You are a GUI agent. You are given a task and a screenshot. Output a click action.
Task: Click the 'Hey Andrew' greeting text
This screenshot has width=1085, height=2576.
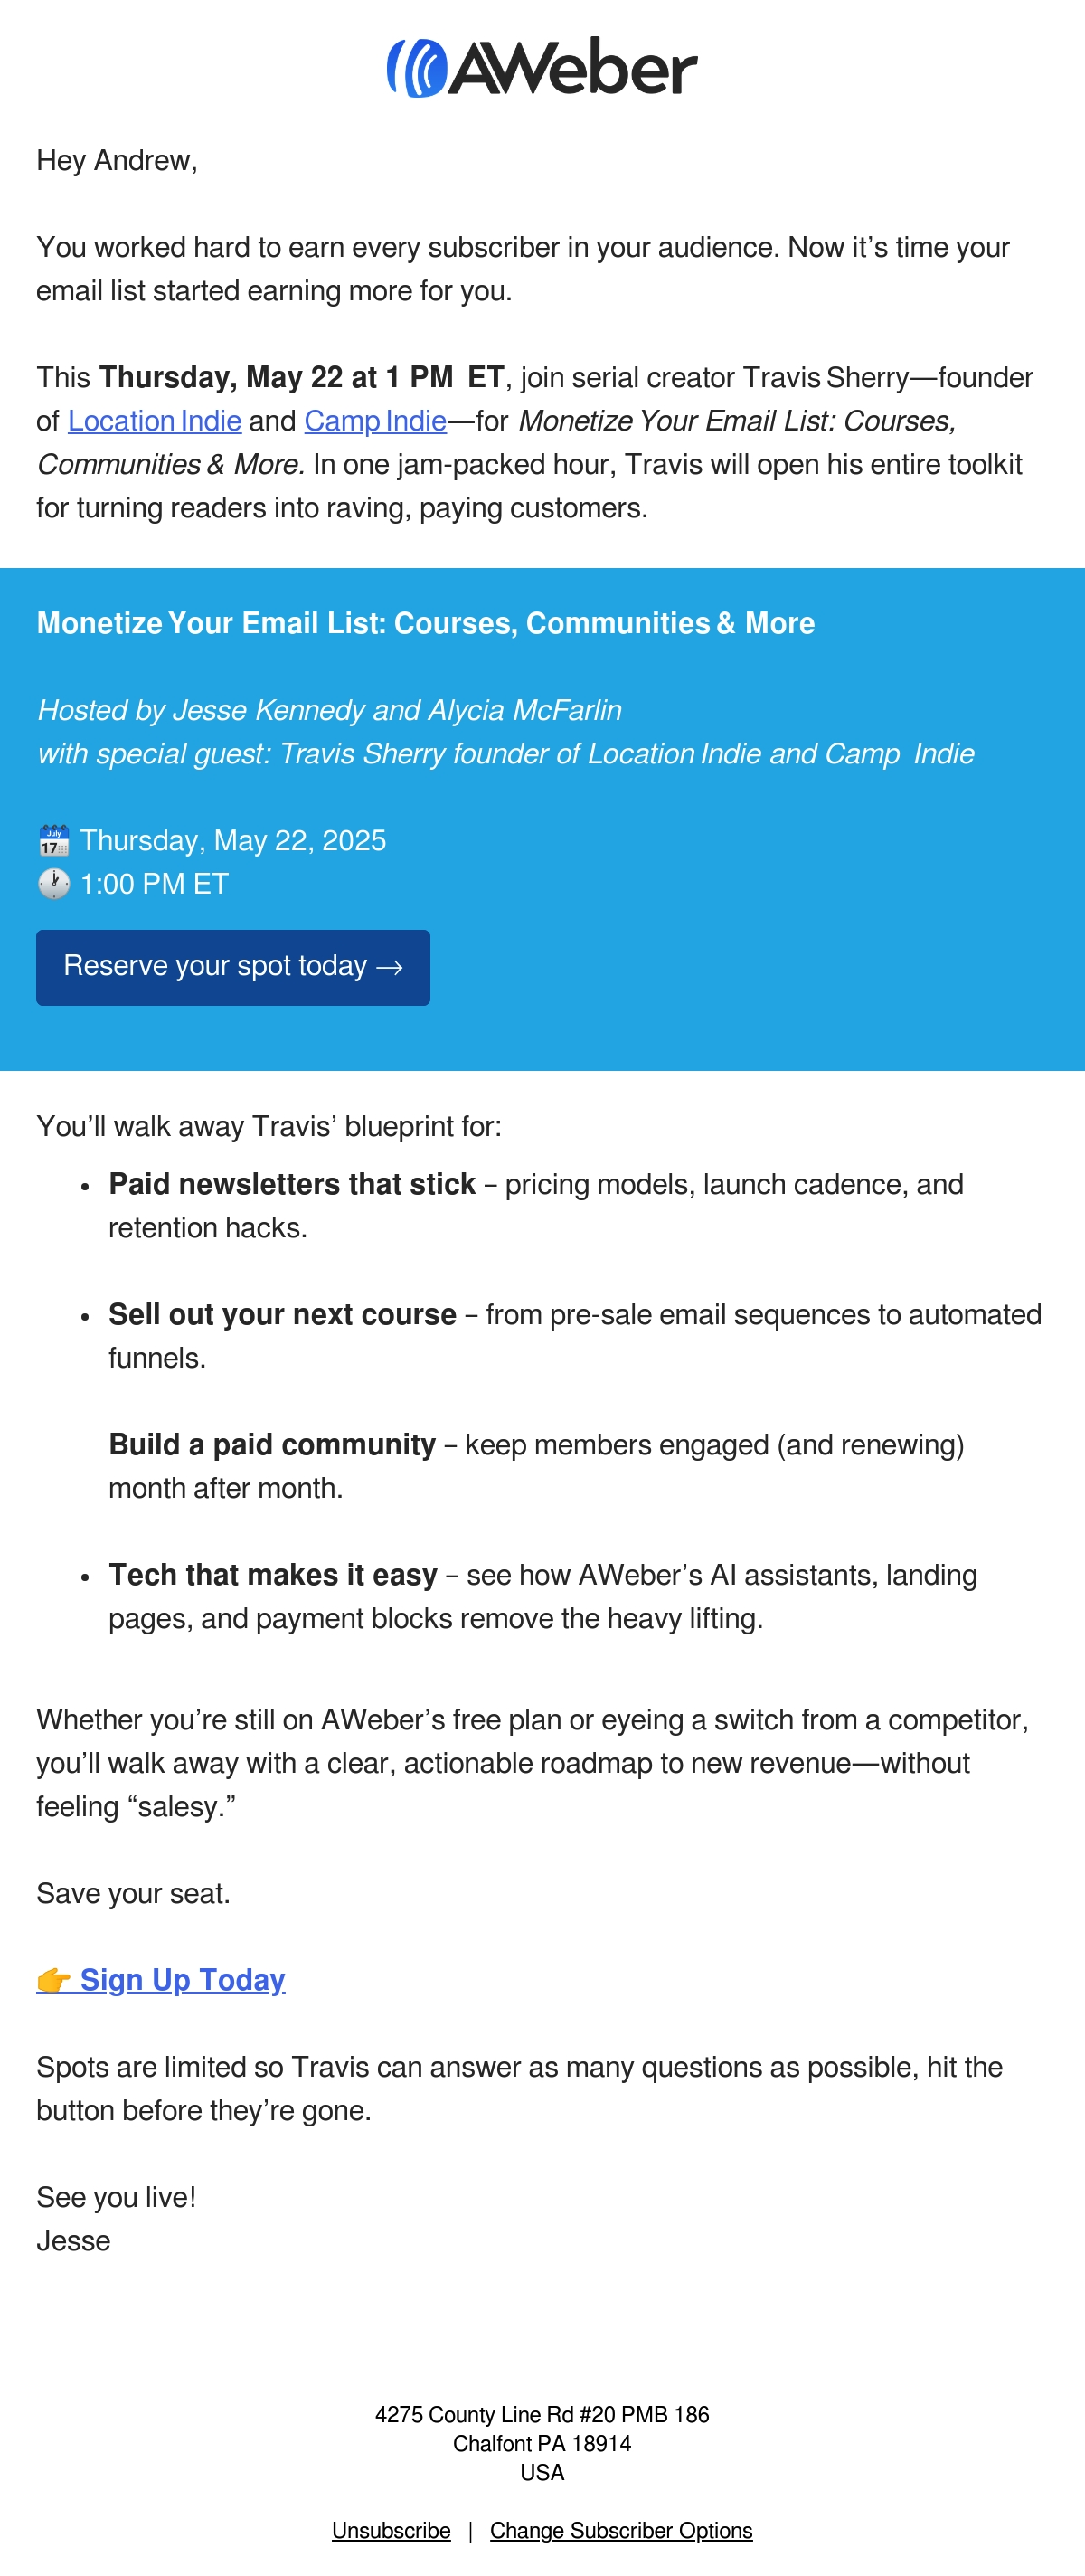click(x=117, y=160)
